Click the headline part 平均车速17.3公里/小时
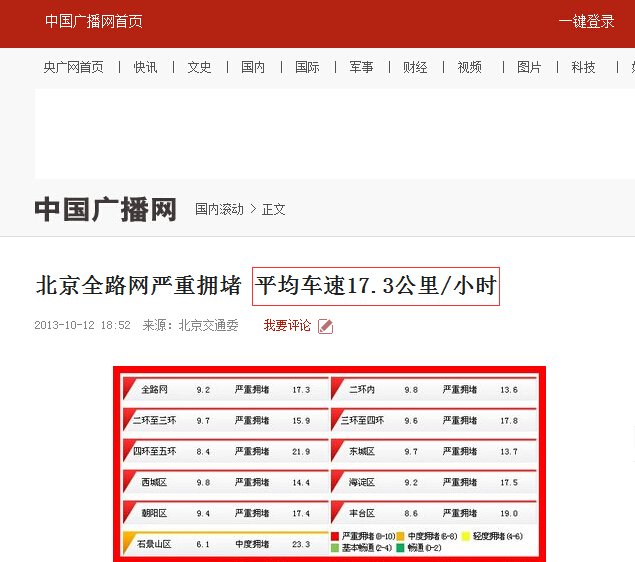This screenshot has height=562, width=635. click(x=376, y=286)
